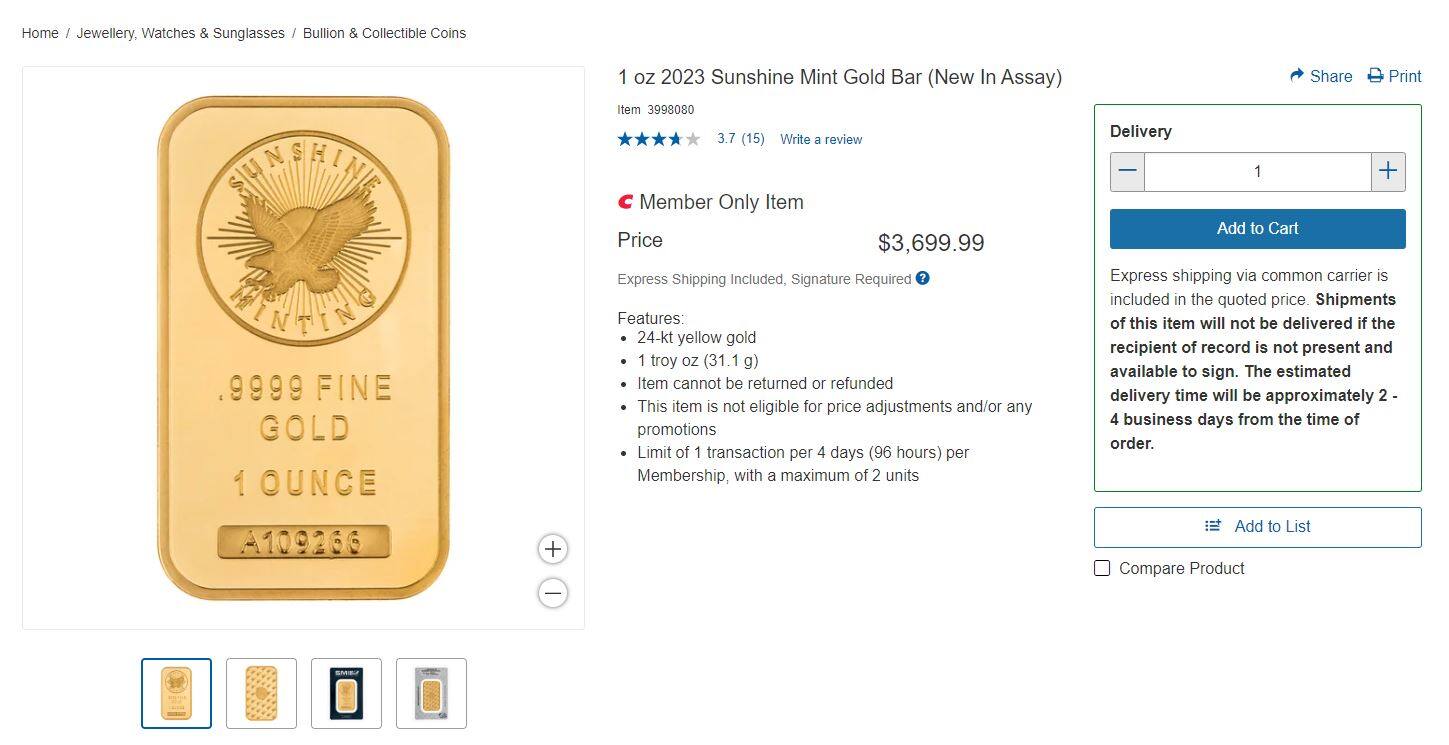Navigate to Home via breadcrumb

click(x=40, y=32)
